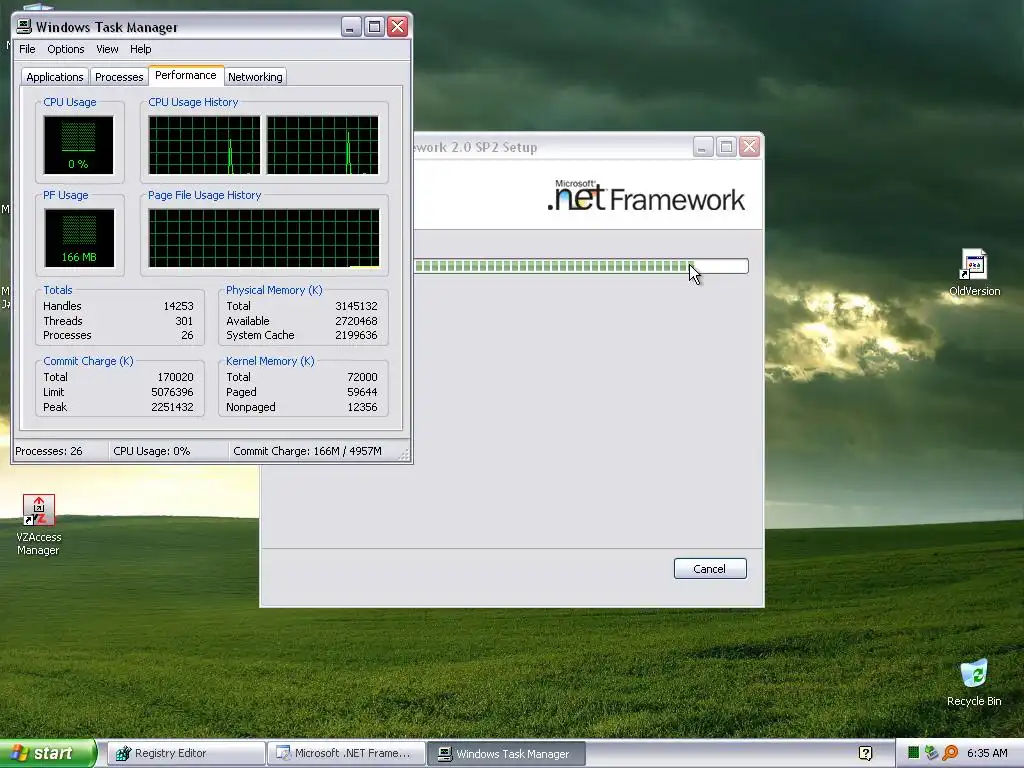Click the right CPU Usage History graph
Screen dimensions: 1024x768
click(323, 145)
